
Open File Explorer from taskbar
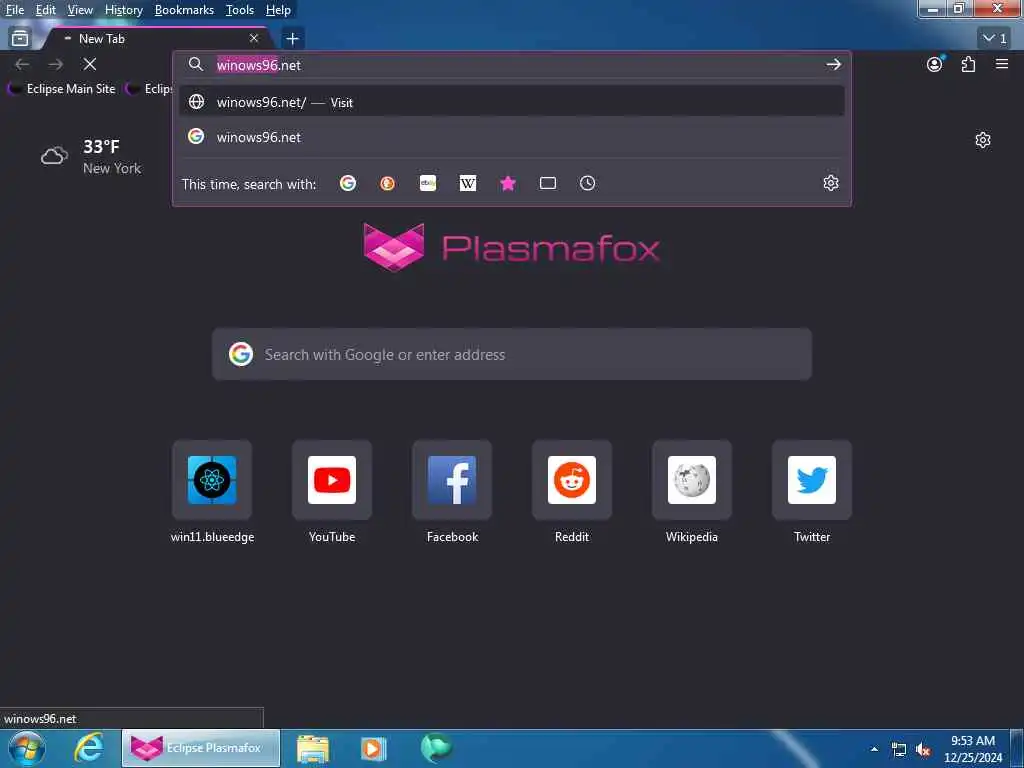[313, 748]
